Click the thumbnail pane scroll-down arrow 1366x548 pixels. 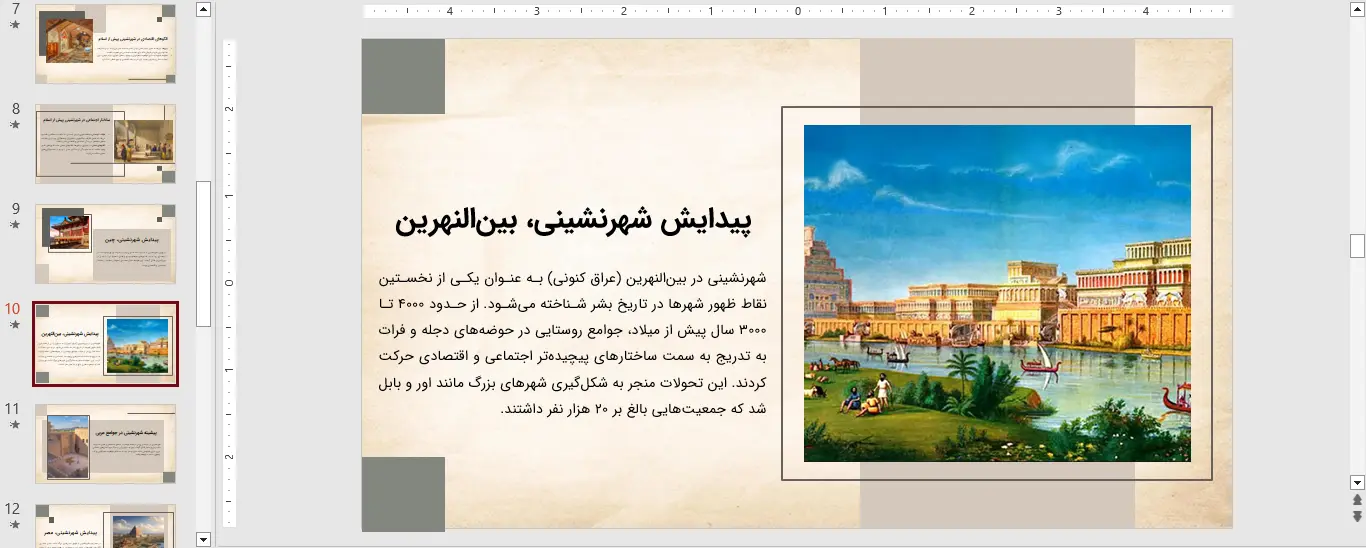(204, 539)
